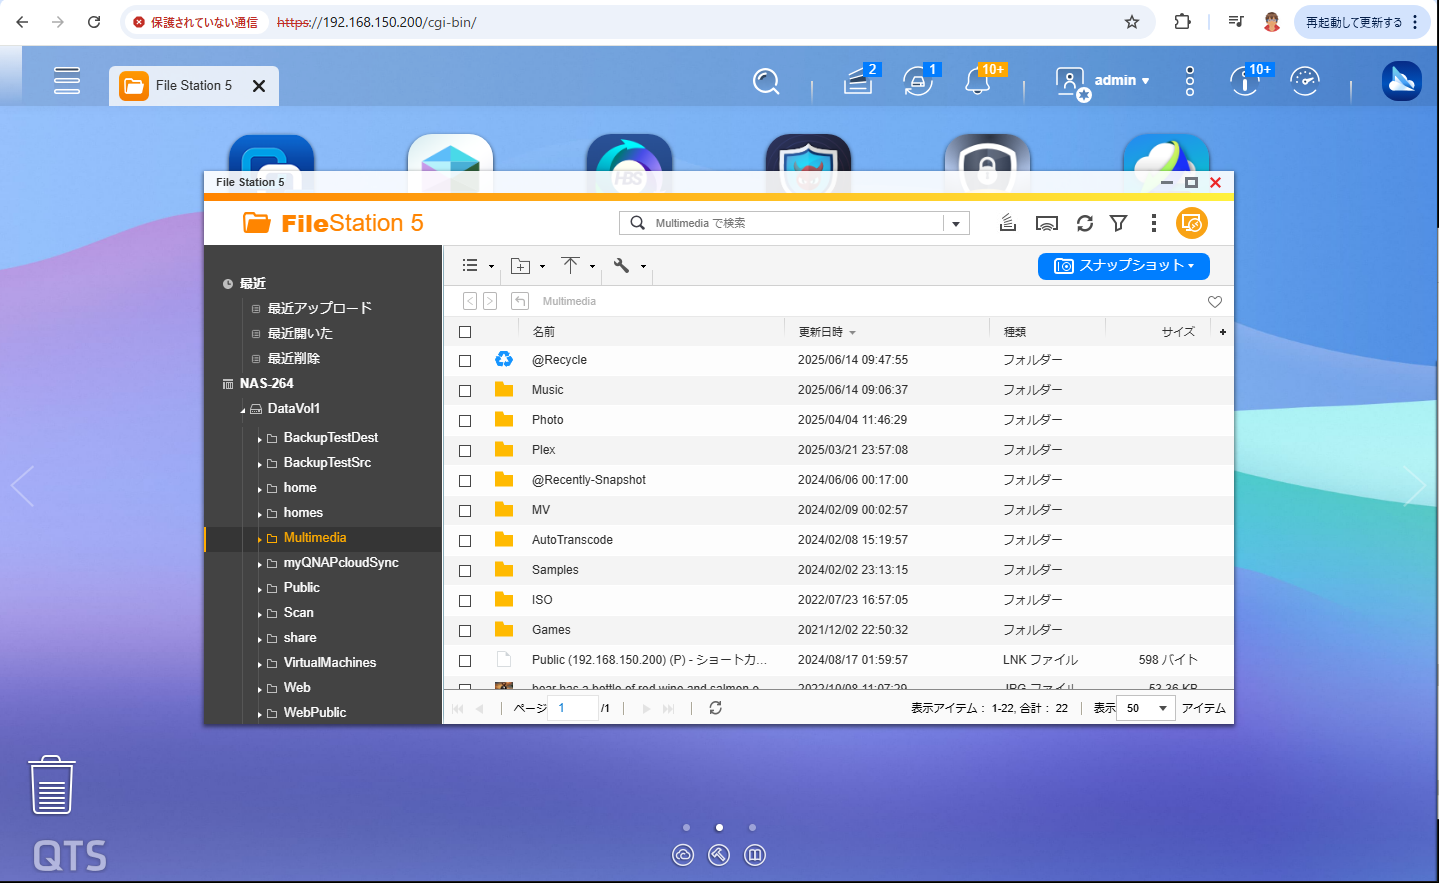Open external devices icon with badge 1
The image size is (1439, 883).
(x=919, y=80)
